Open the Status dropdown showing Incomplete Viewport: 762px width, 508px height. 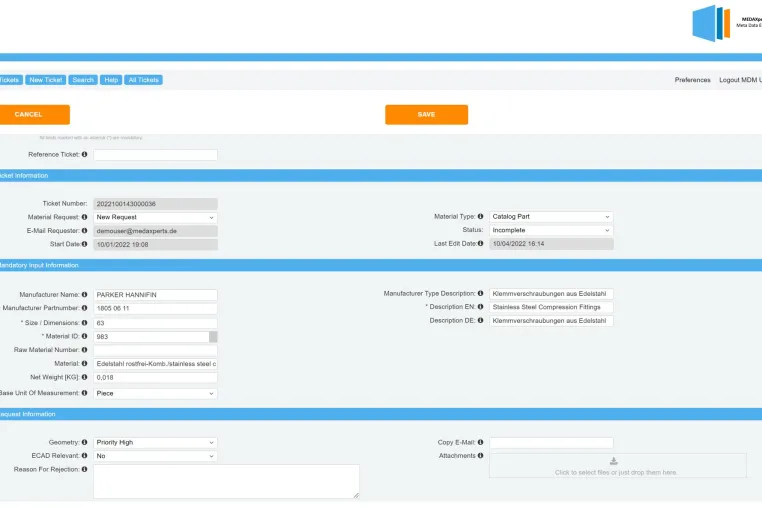[551, 230]
